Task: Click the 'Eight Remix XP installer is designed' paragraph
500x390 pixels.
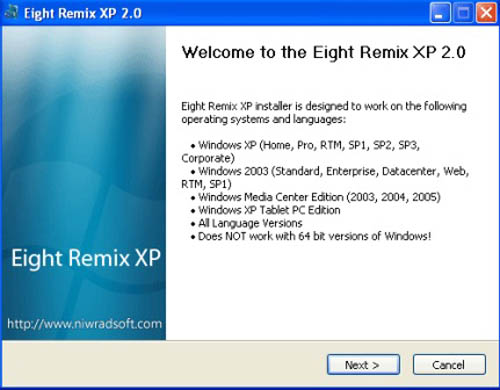Action: (324, 113)
